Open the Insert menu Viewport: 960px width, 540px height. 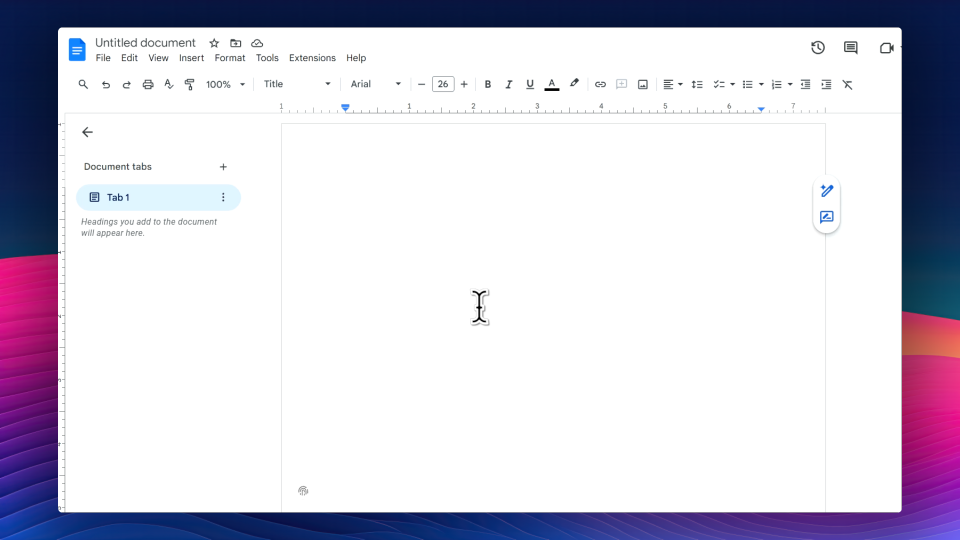click(191, 58)
